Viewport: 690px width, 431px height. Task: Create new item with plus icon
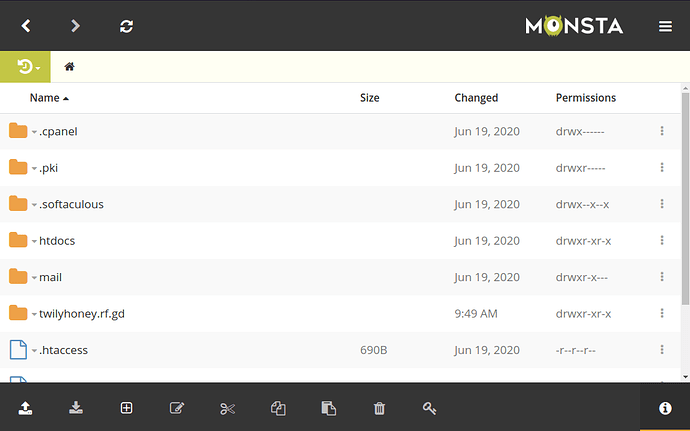tap(126, 408)
